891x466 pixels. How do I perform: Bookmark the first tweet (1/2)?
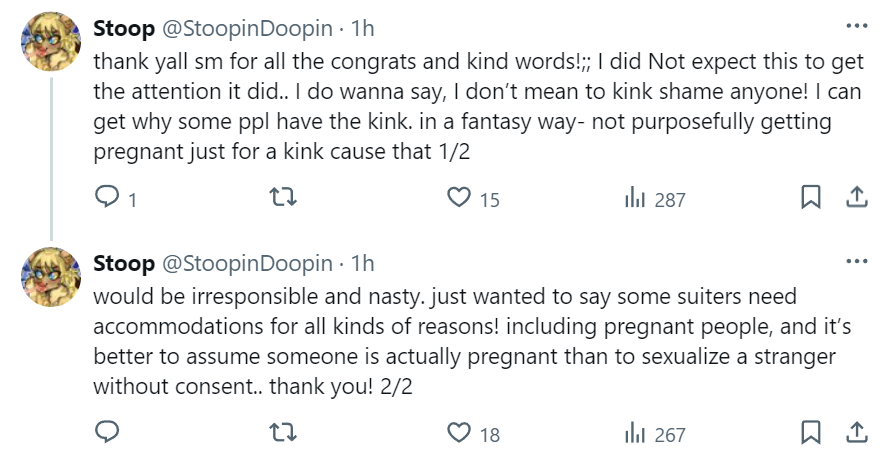coord(811,198)
